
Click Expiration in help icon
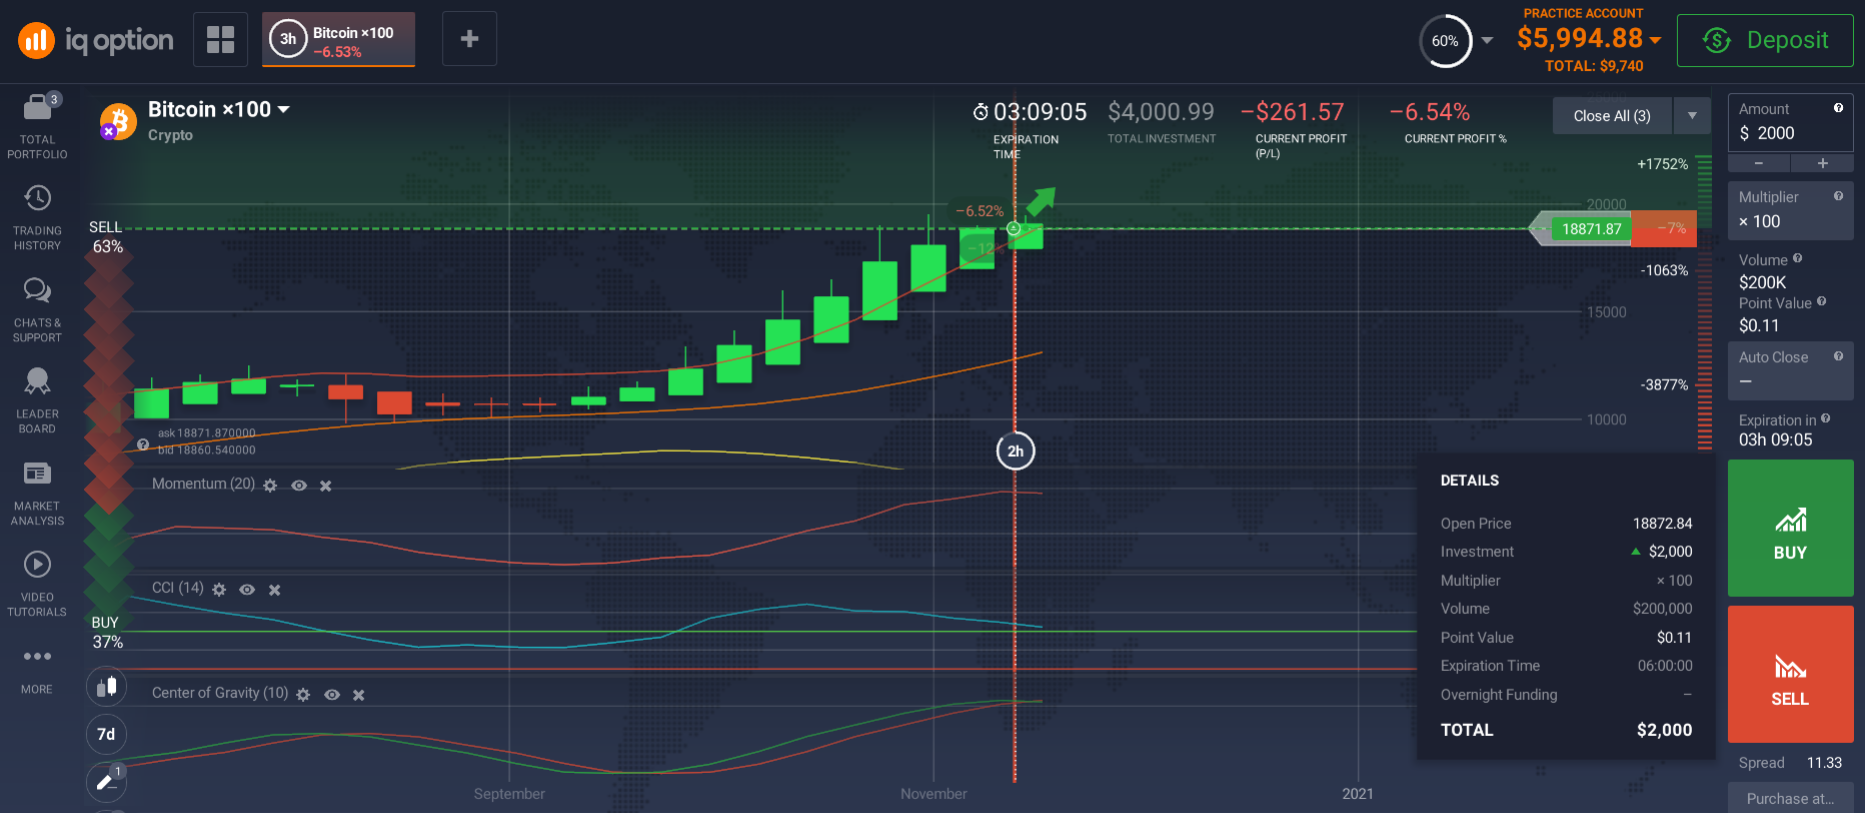(x=1825, y=419)
